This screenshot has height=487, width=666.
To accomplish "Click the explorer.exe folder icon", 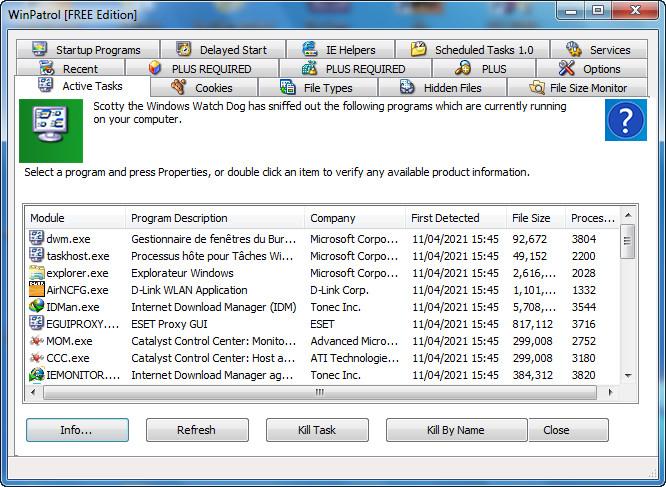I will coord(37,272).
